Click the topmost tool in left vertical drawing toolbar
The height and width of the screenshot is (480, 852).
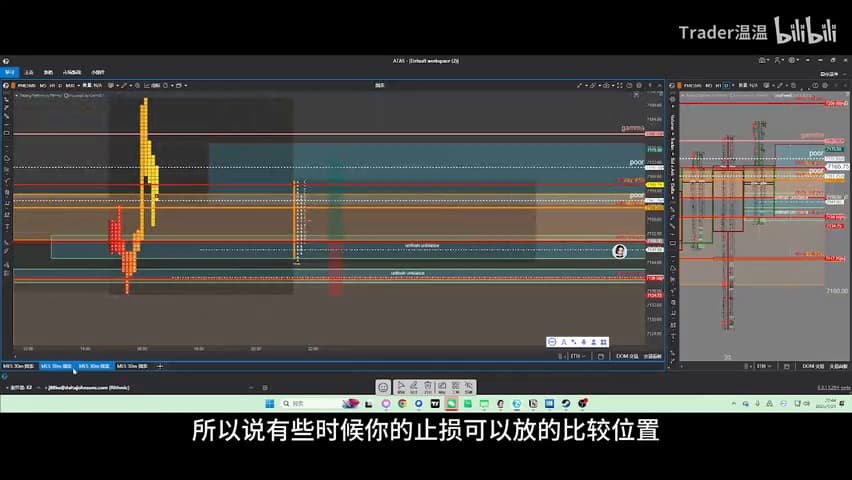(x=7, y=99)
